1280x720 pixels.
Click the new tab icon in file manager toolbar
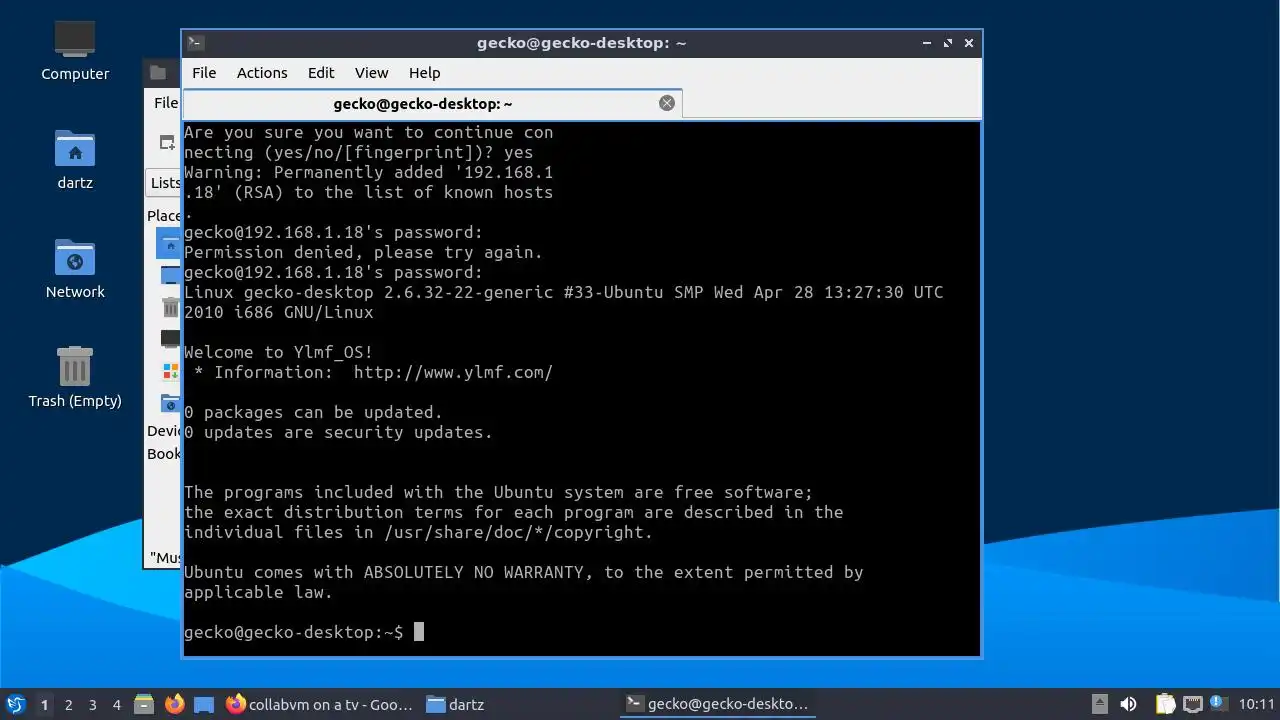pos(167,143)
